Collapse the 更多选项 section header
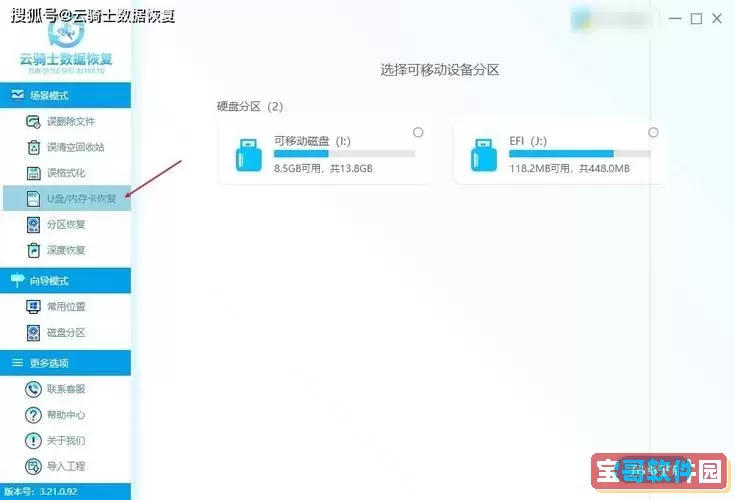 65,363
